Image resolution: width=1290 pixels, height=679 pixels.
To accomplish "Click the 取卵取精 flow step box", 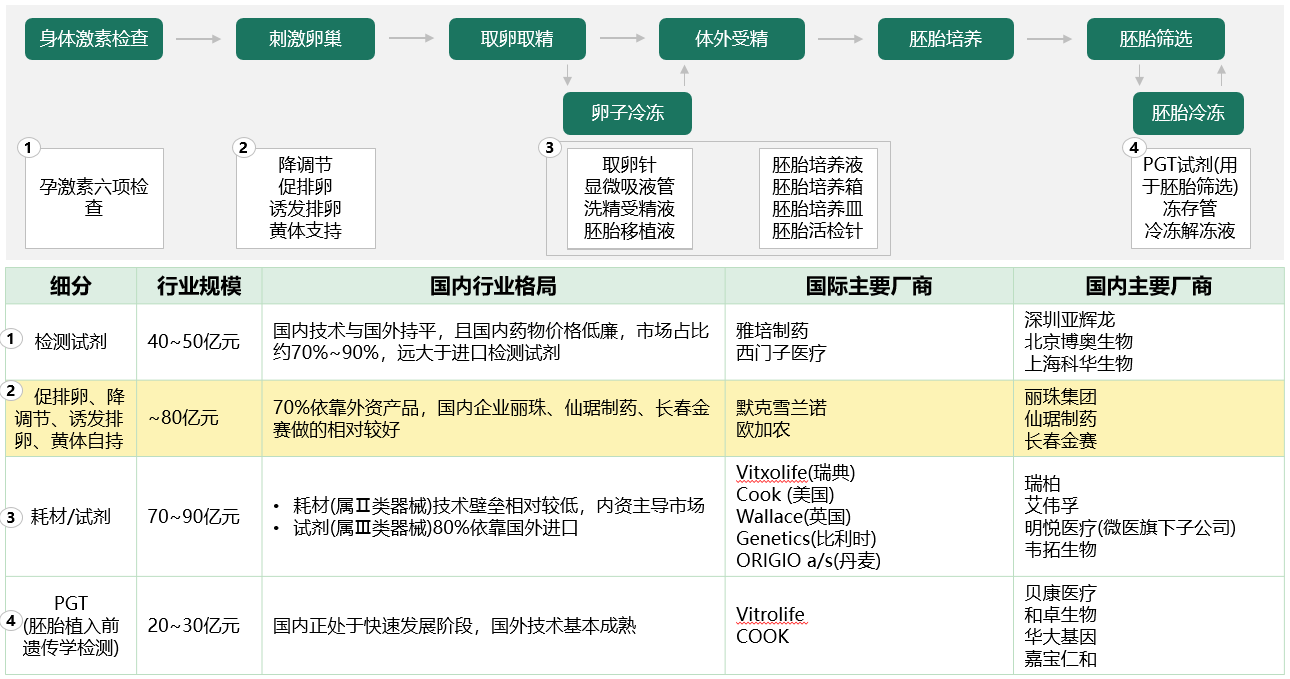I will pos(517,39).
